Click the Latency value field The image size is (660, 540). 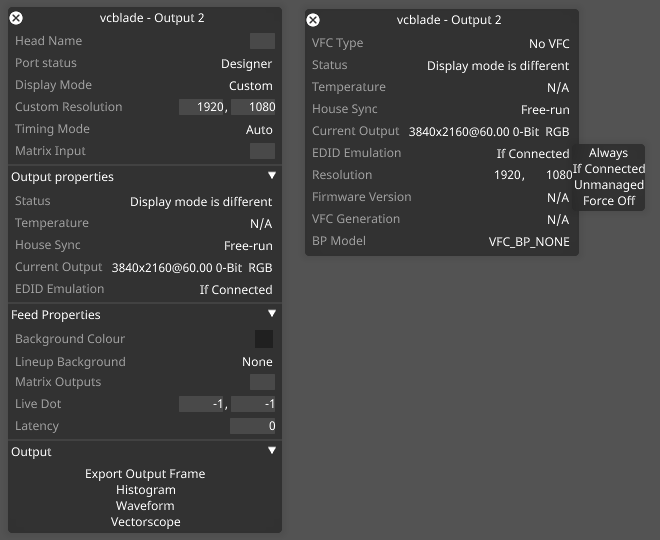[252, 426]
